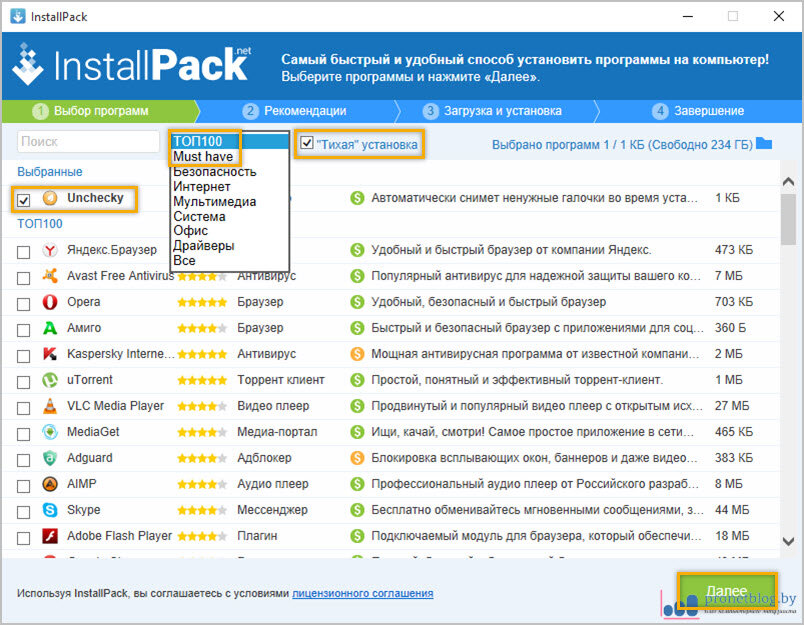Go to the Загрузка и установка step tab
Image resolution: width=804 pixels, height=625 pixels.
point(495,111)
